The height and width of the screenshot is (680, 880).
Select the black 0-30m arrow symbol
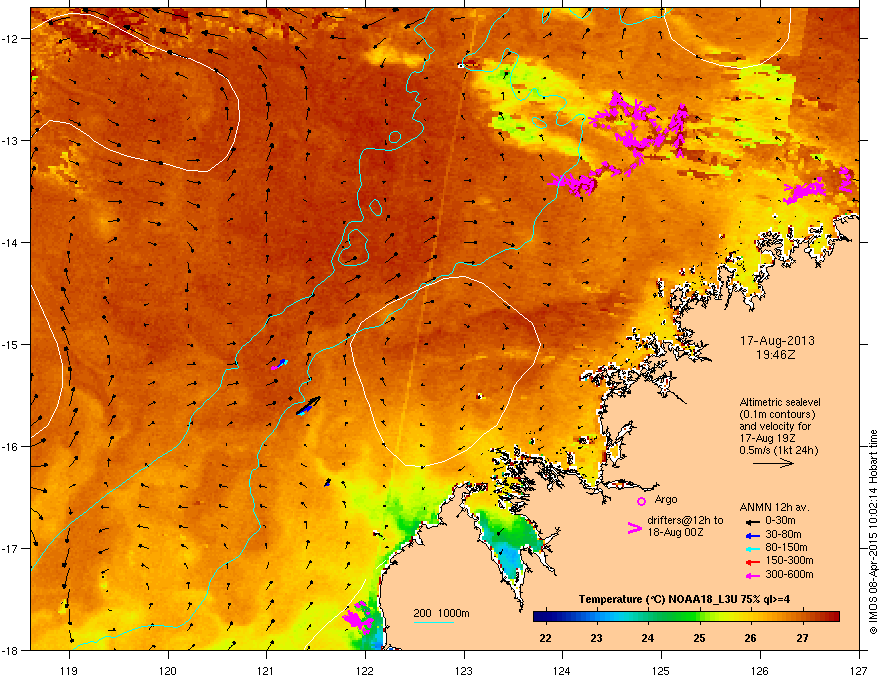tap(752, 521)
